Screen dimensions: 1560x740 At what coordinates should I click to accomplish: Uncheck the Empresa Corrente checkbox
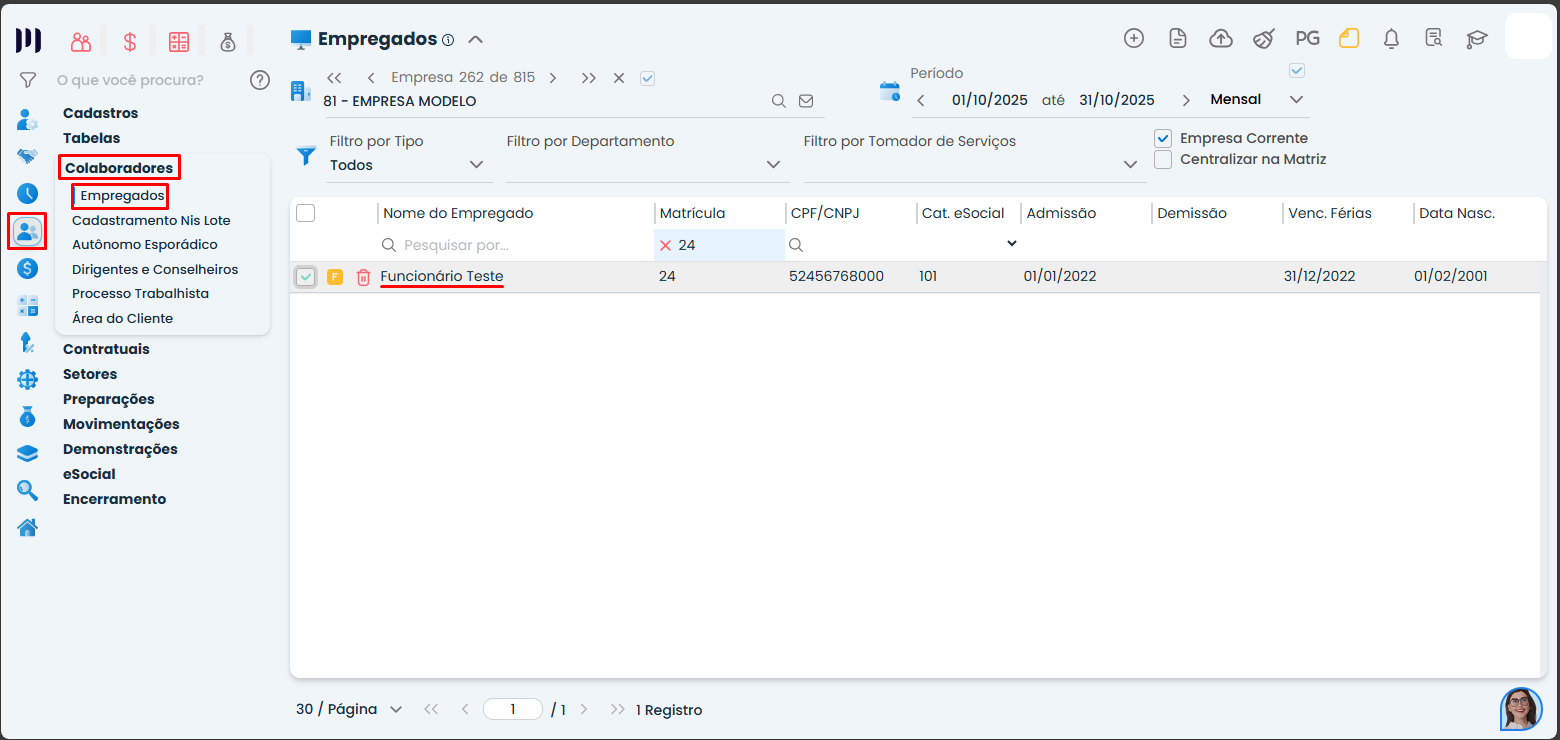coord(1163,138)
